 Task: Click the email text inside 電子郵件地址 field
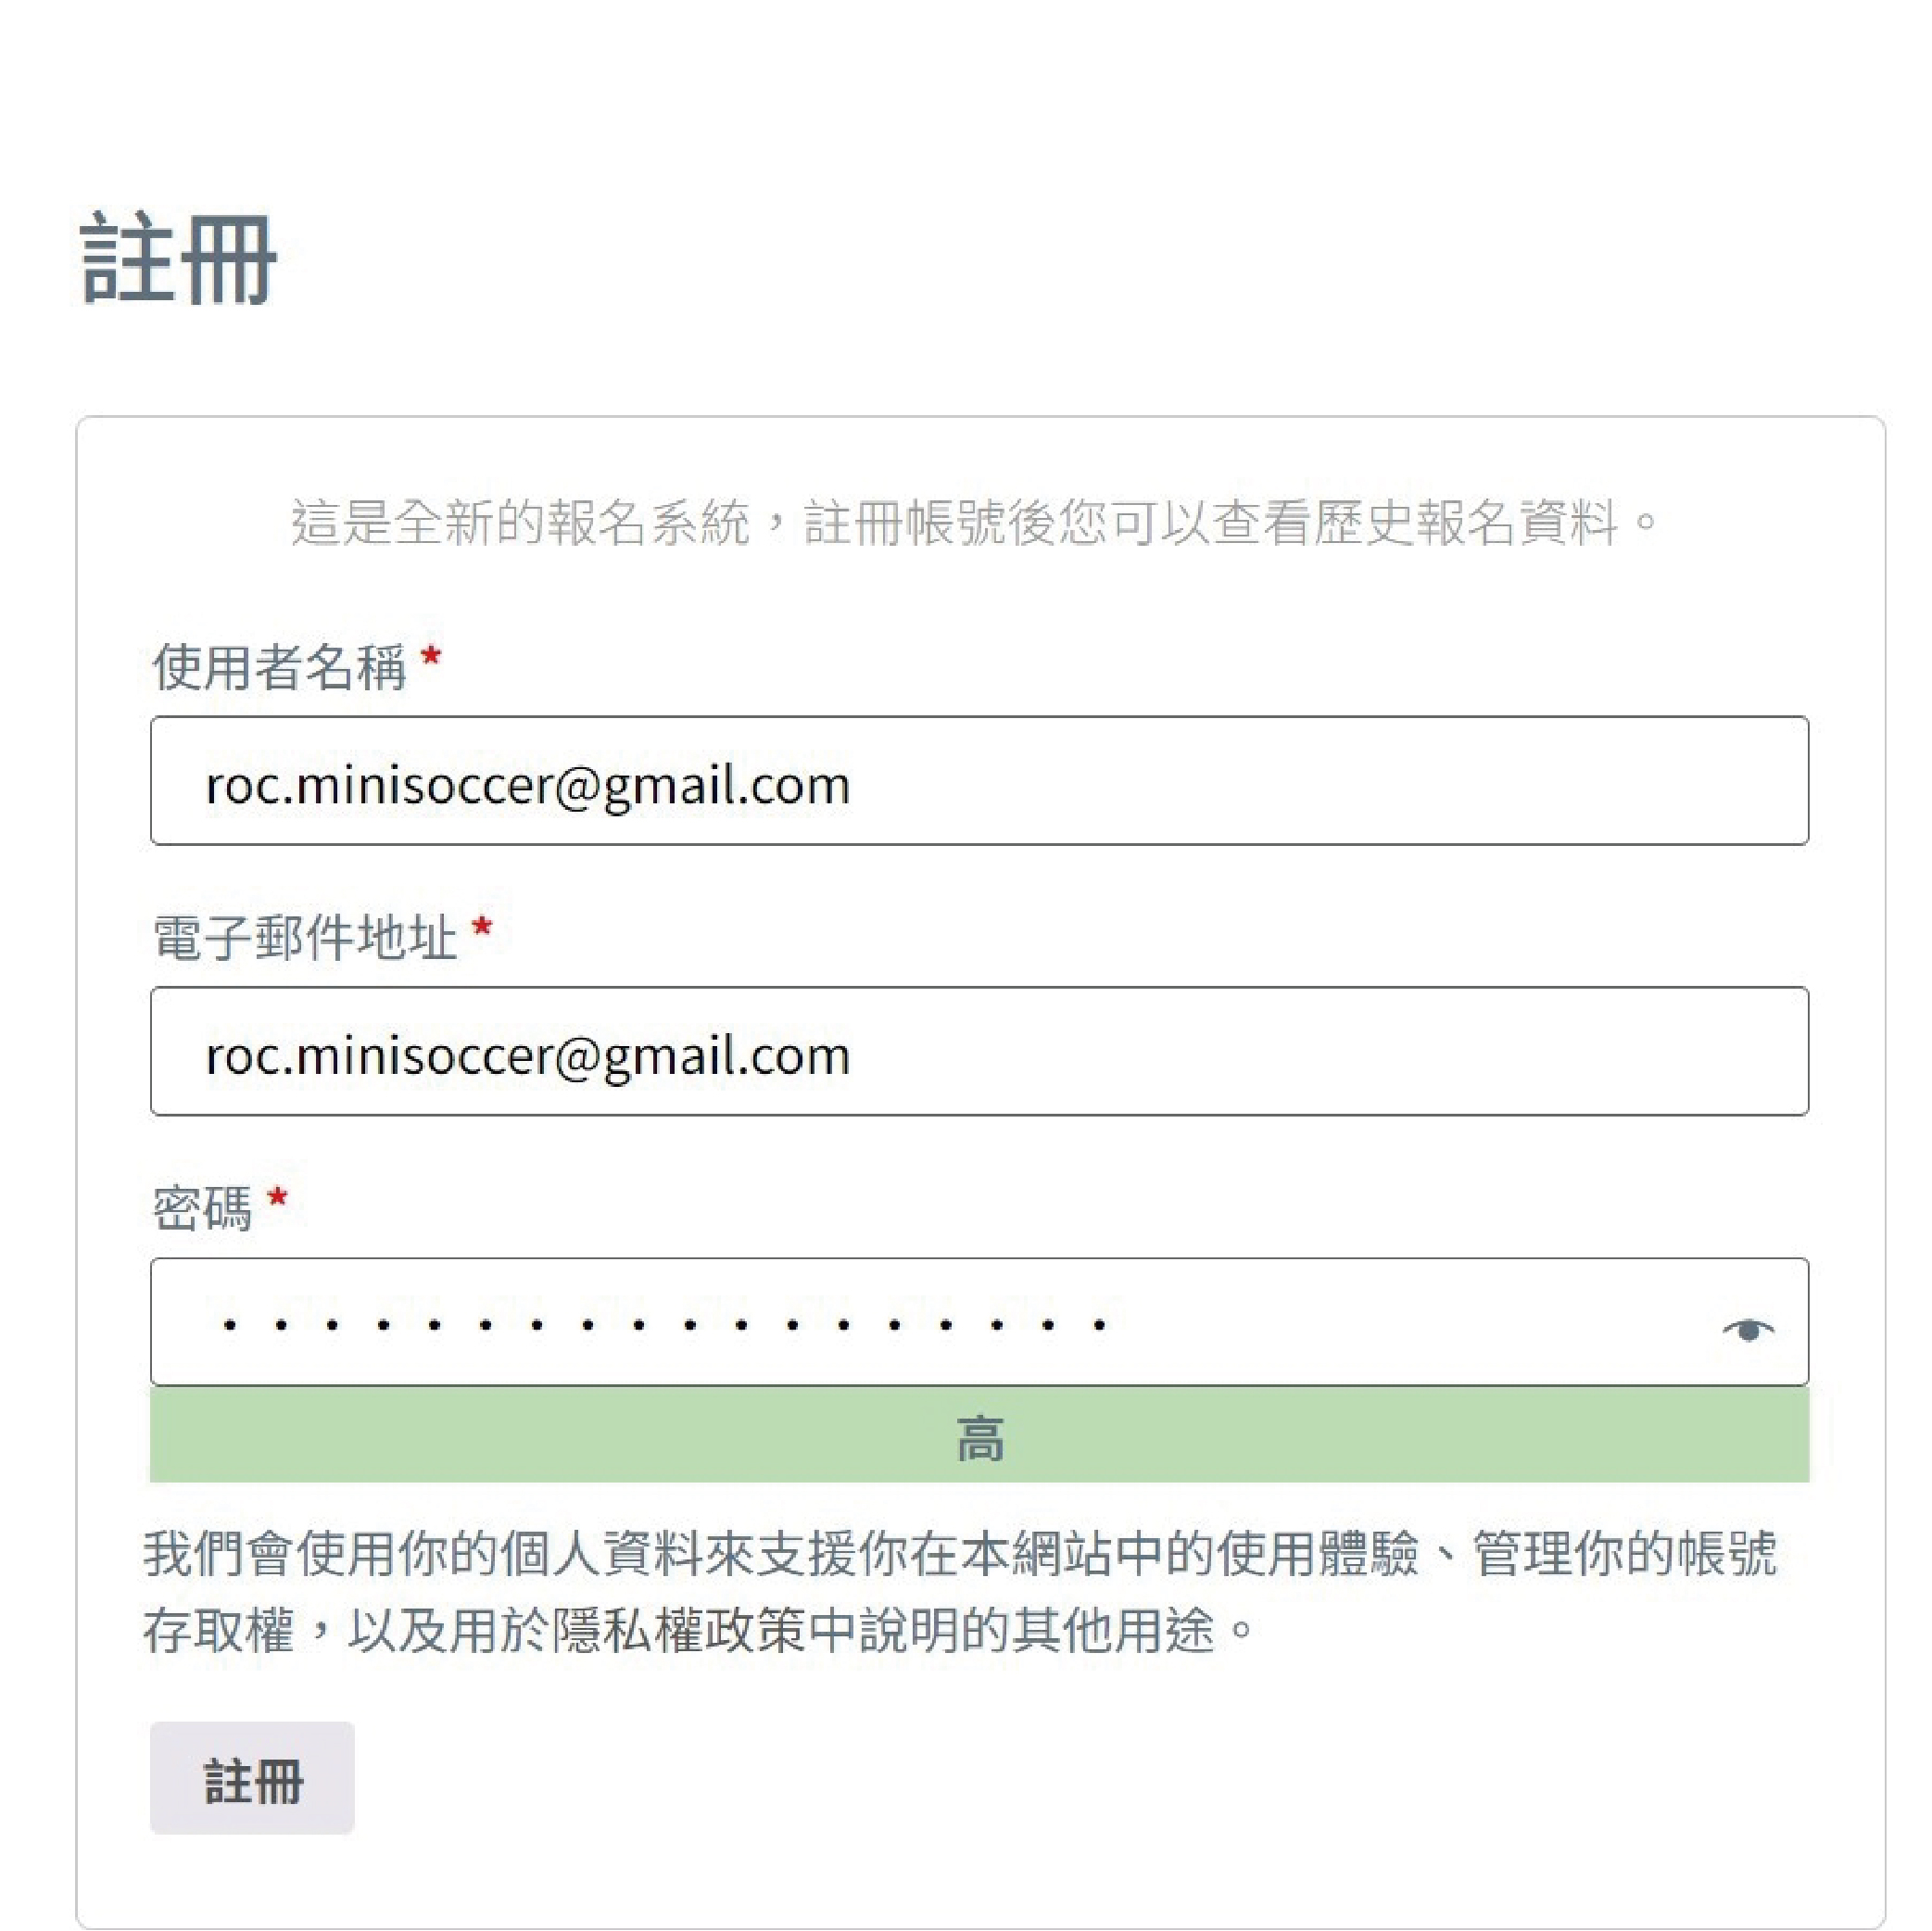(x=527, y=1055)
